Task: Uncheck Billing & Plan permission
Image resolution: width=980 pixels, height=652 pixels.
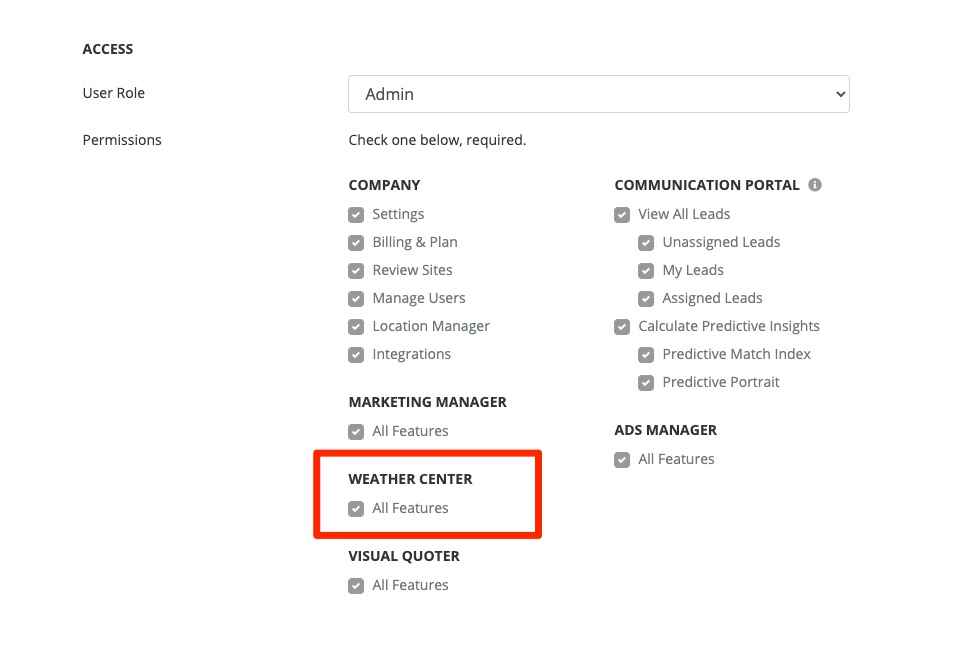Action: click(356, 242)
